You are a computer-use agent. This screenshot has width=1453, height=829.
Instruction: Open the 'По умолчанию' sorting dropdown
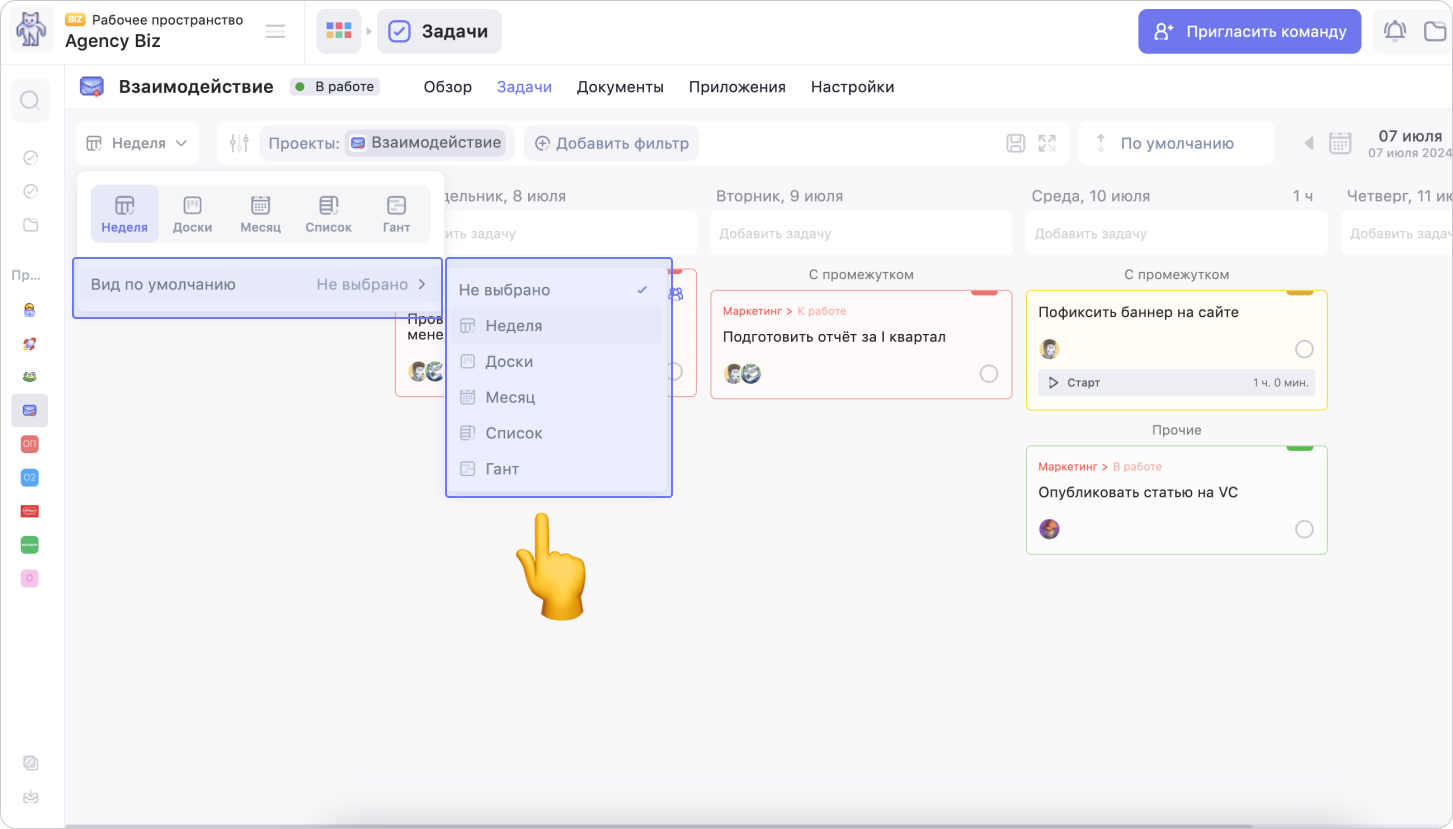point(1176,143)
